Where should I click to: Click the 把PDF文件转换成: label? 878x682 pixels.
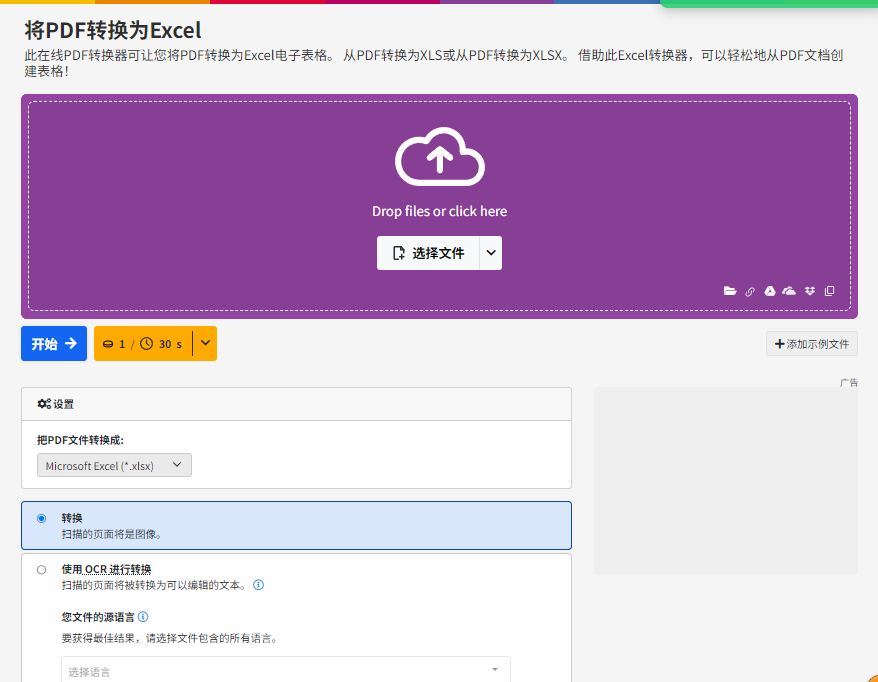[x=80, y=440]
